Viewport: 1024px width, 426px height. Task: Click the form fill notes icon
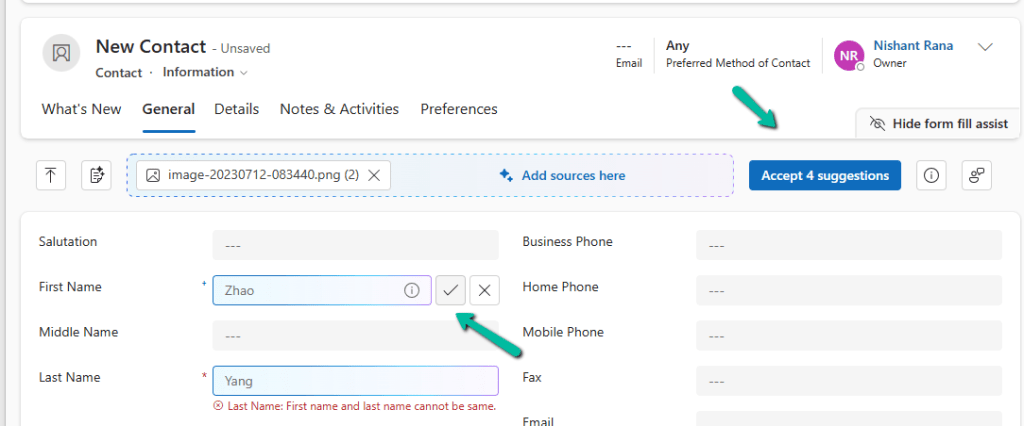97,175
